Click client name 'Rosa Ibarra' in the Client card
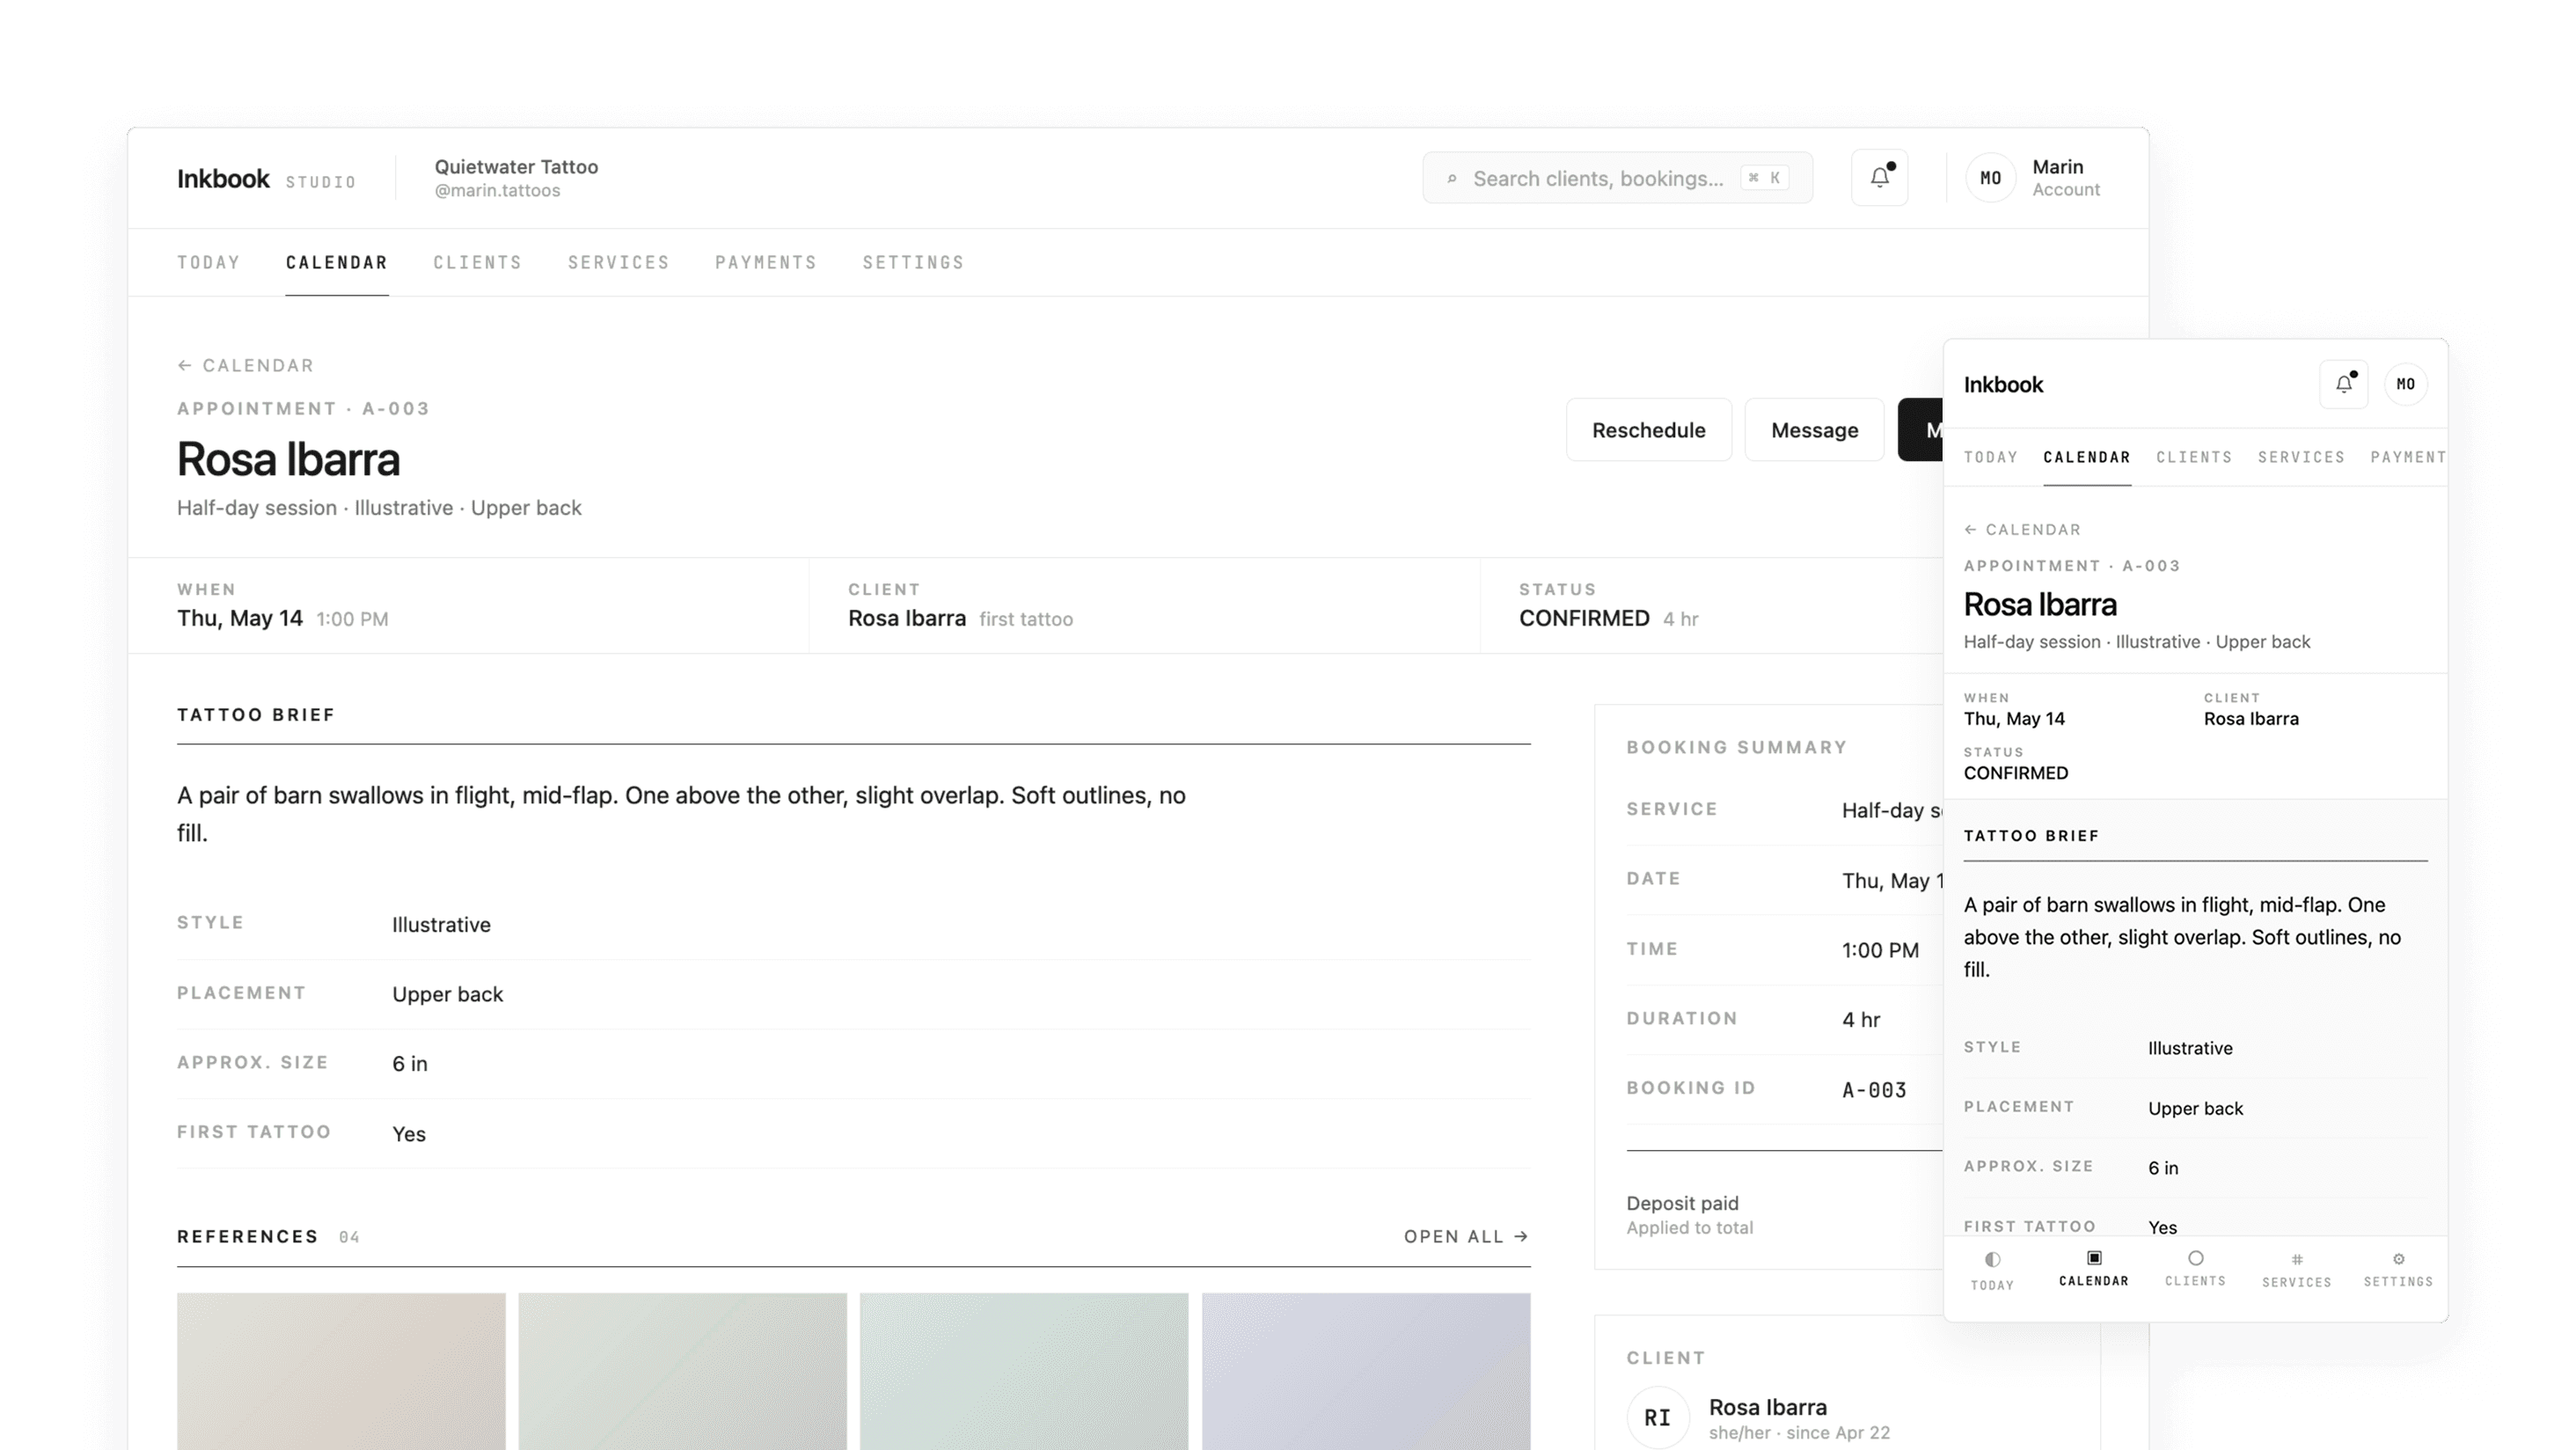2576x1450 pixels. point(1768,1407)
